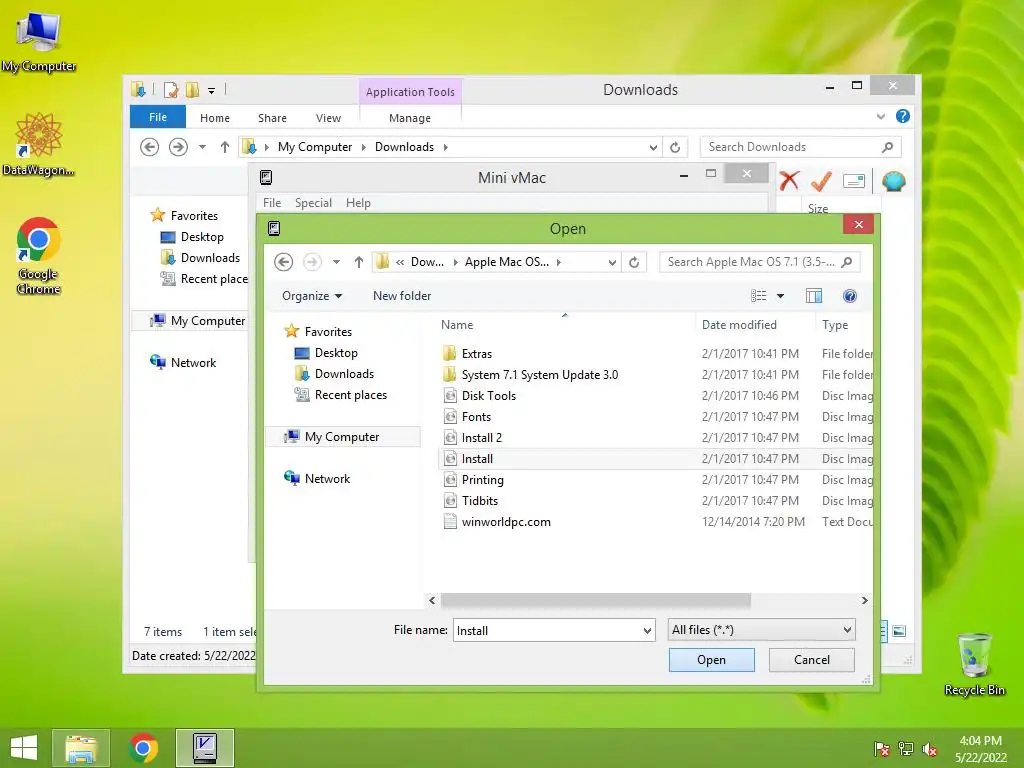The width and height of the screenshot is (1024, 768).
Task: Click the search magnifier in Open dialog
Action: pyautogui.click(x=846, y=262)
